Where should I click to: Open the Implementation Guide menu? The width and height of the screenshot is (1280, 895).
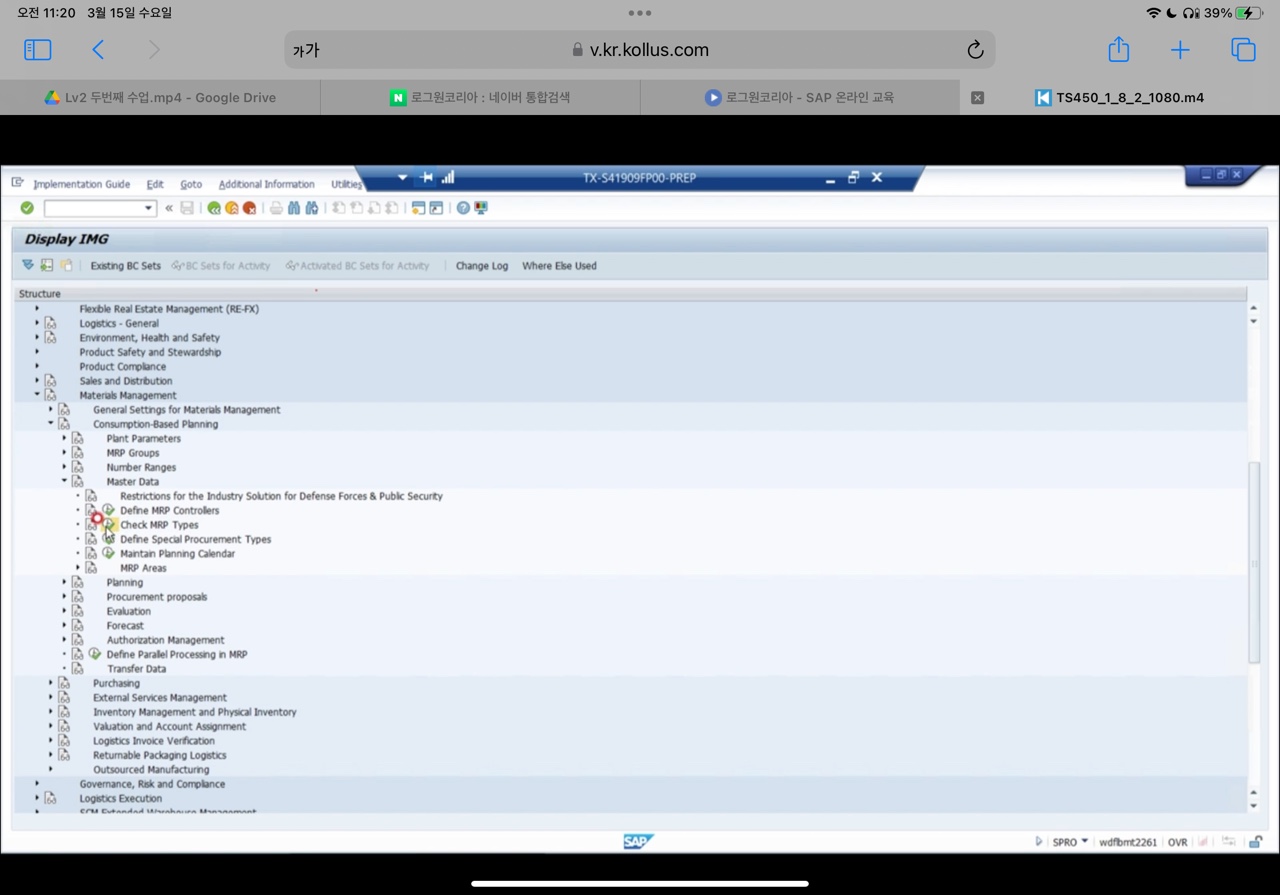[82, 184]
